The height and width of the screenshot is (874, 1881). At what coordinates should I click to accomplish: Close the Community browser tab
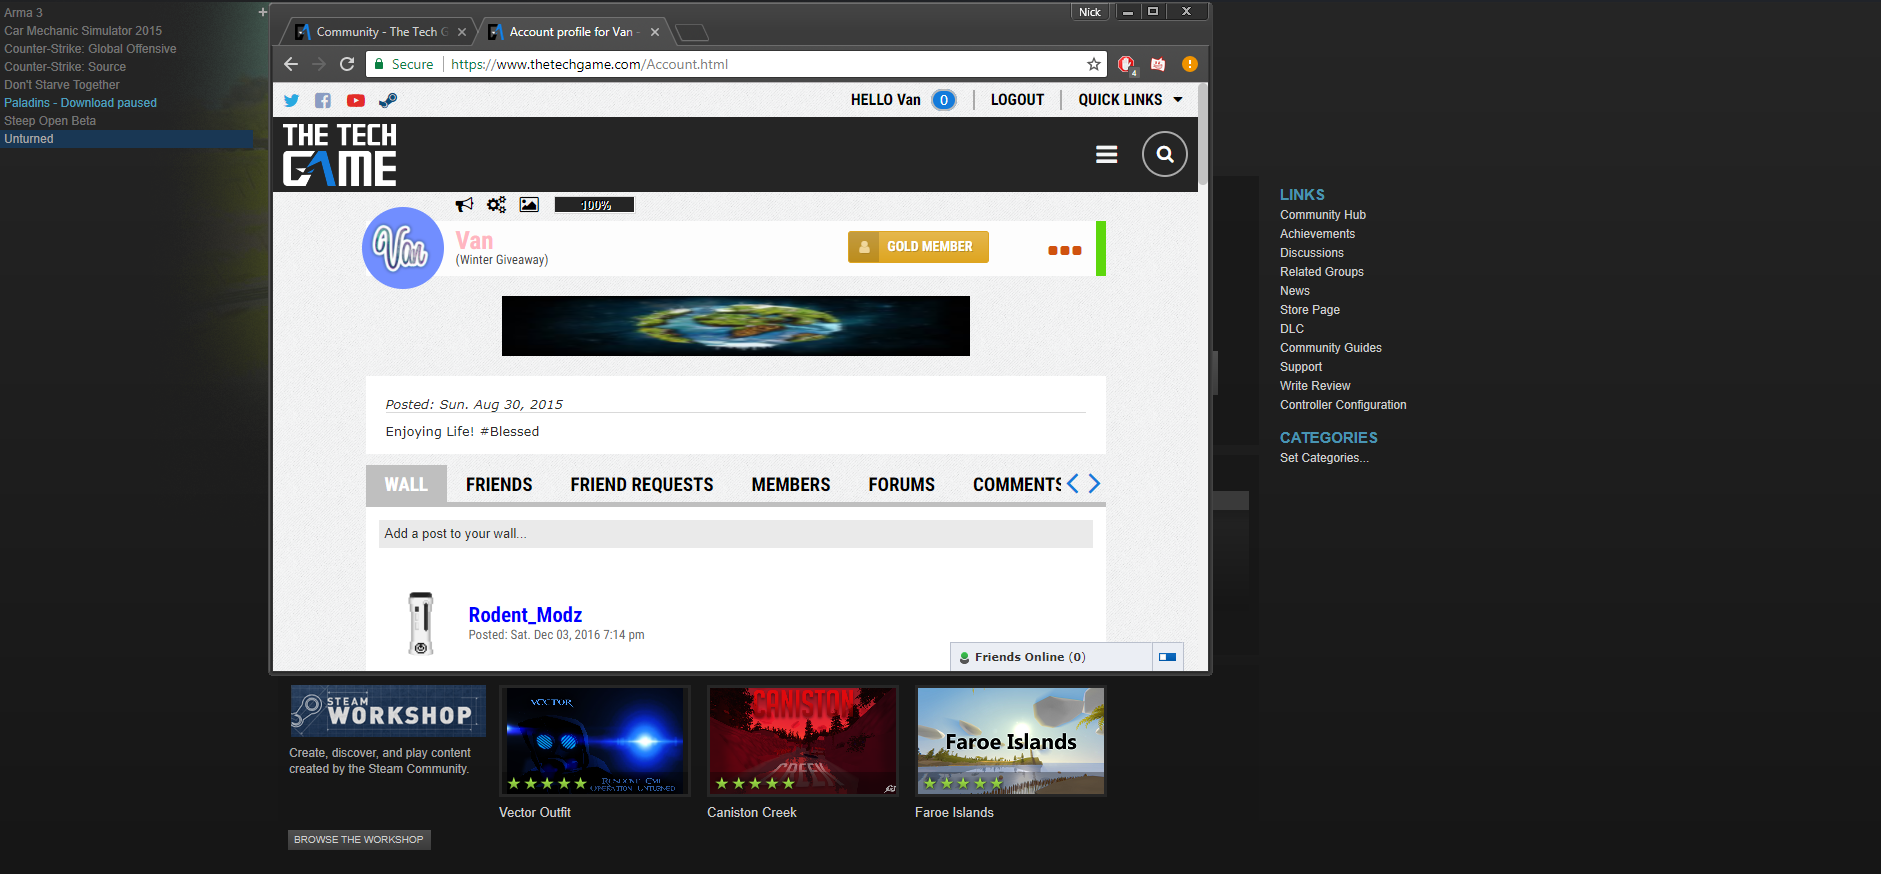coord(462,32)
